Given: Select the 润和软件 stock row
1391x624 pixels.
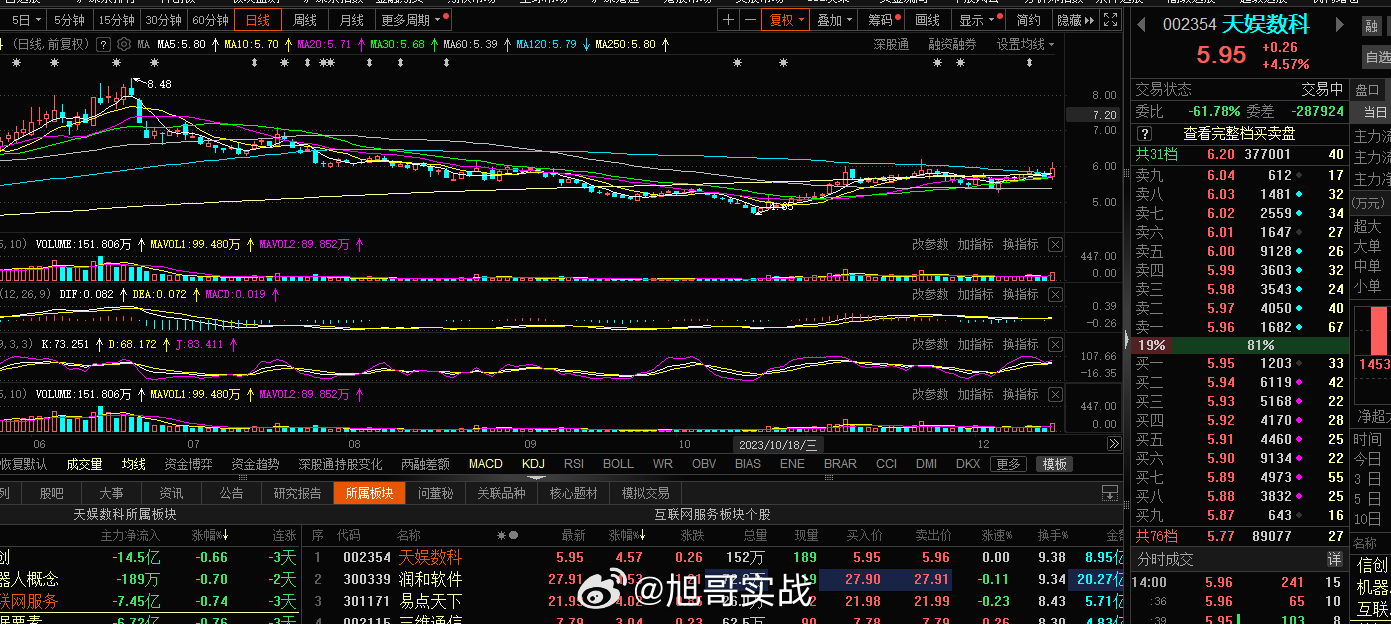Looking at the screenshot, I should tap(432, 579).
